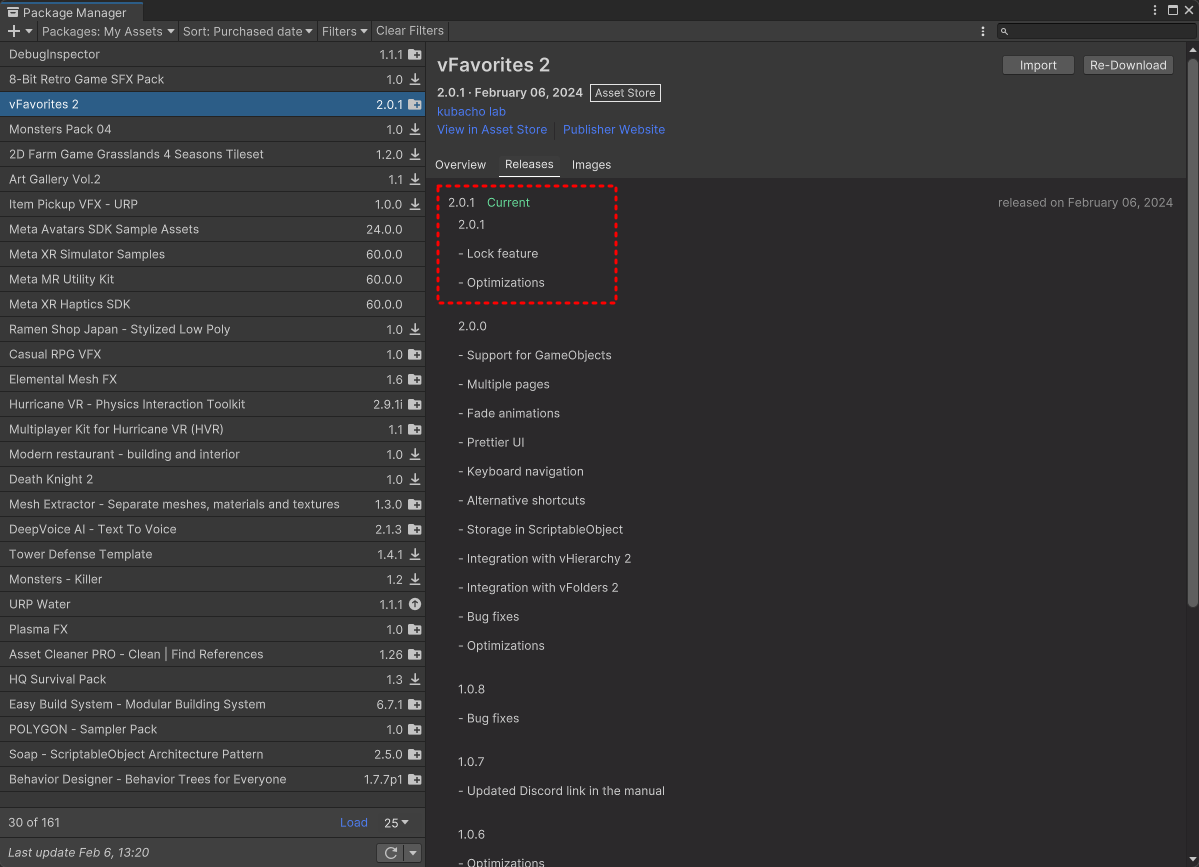Click the update arrow icon for URP Water
This screenshot has height=867, width=1199.
414,604
